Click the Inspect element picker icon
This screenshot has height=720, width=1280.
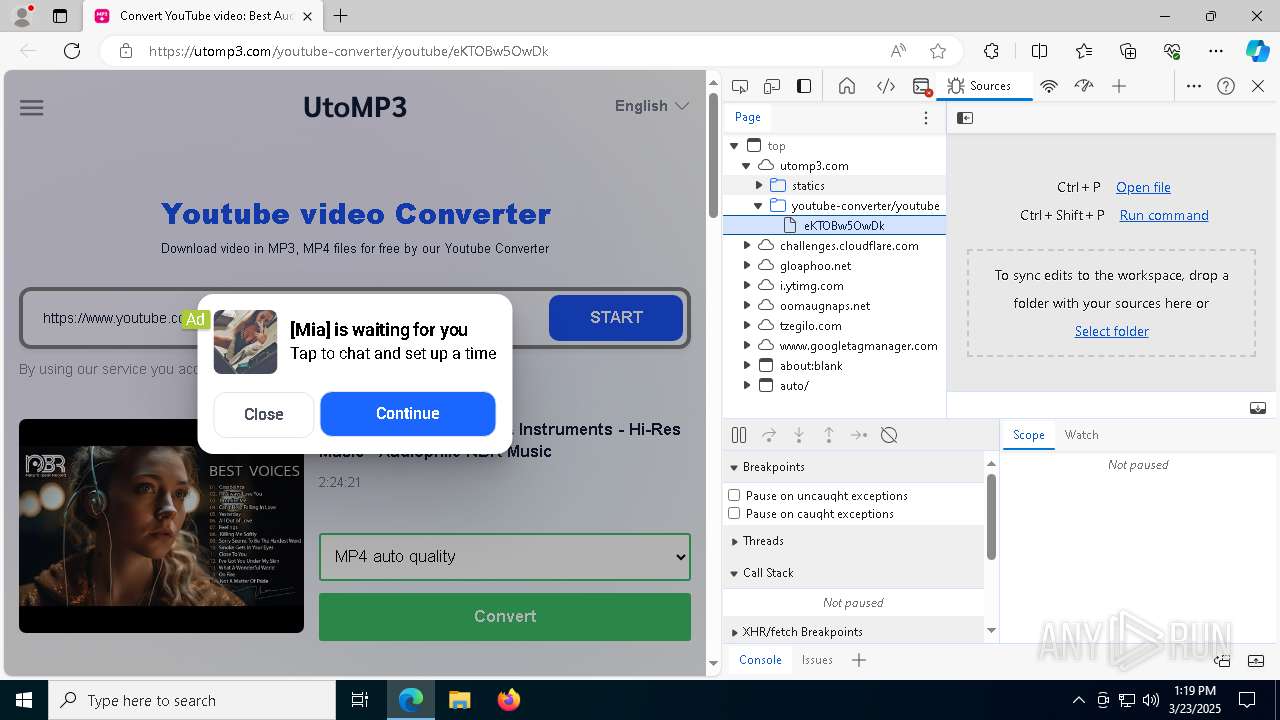click(x=740, y=86)
